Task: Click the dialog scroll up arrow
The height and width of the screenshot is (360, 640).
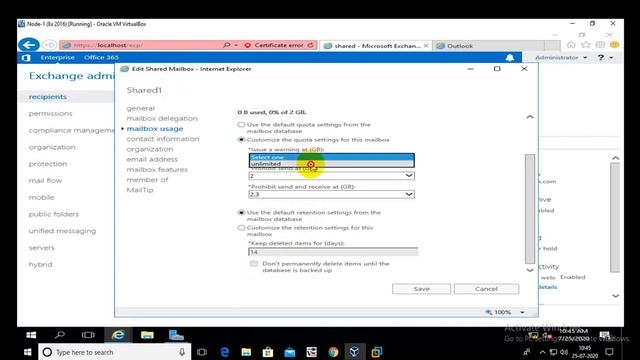Action: coord(530,117)
